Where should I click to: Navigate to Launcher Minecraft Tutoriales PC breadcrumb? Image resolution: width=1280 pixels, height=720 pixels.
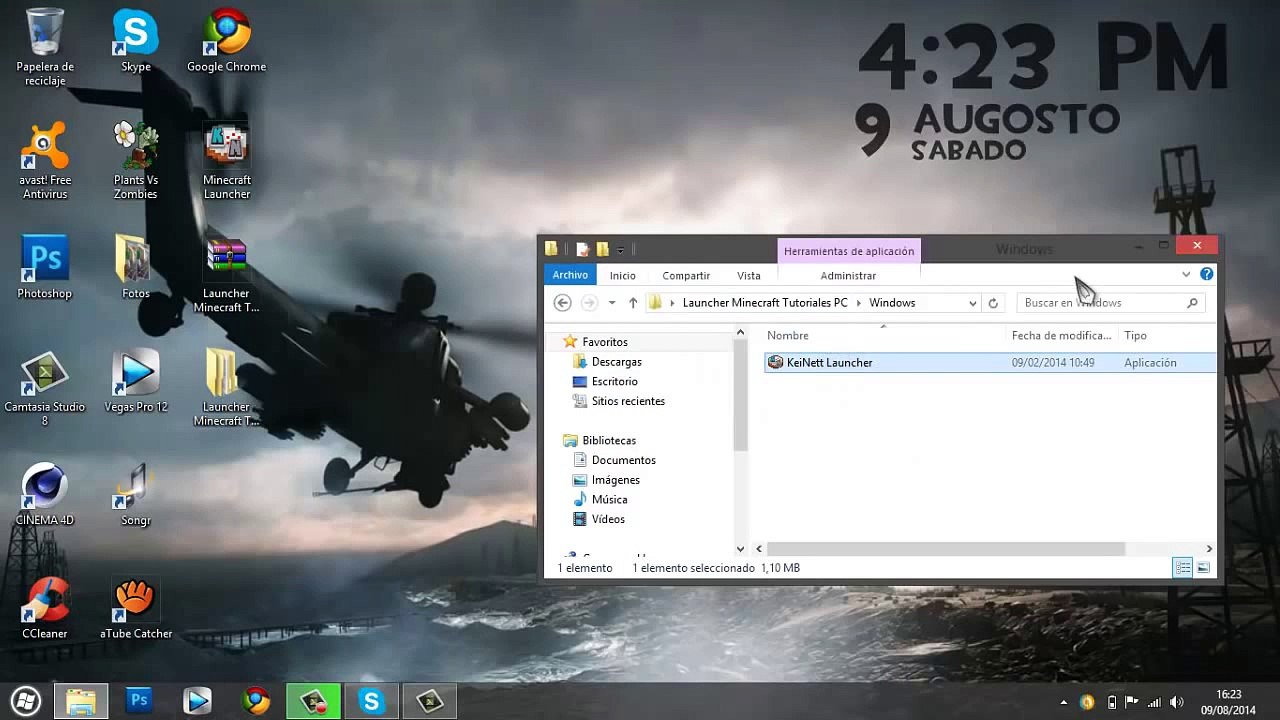click(x=765, y=303)
